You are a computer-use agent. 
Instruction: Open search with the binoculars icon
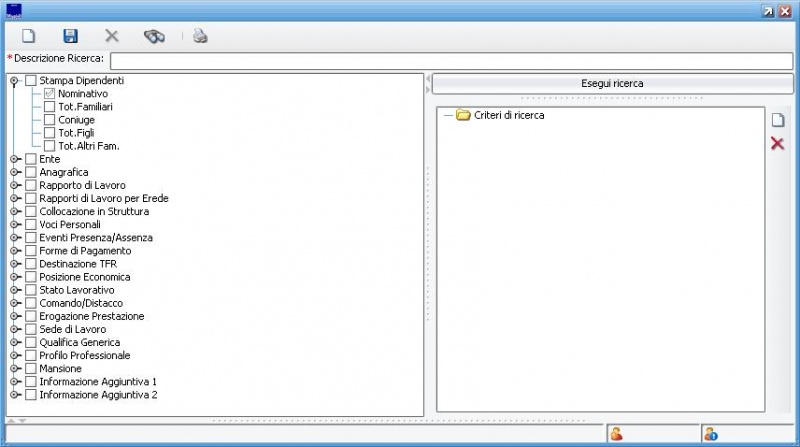point(154,36)
